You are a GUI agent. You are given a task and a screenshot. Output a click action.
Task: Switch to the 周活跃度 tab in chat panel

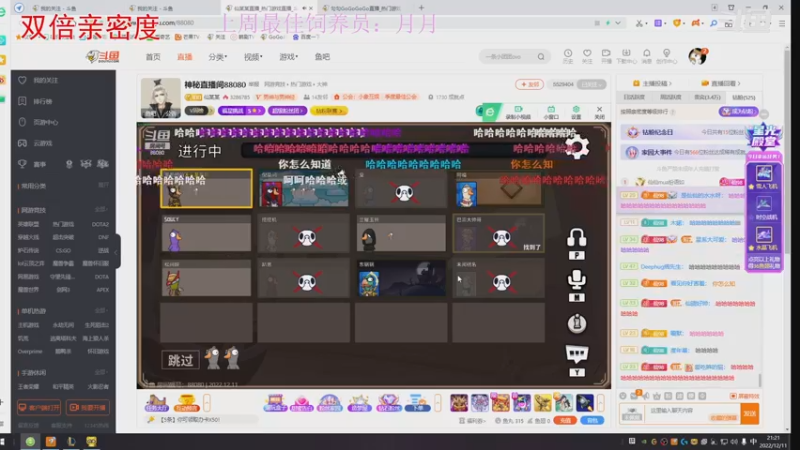[x=670, y=97]
